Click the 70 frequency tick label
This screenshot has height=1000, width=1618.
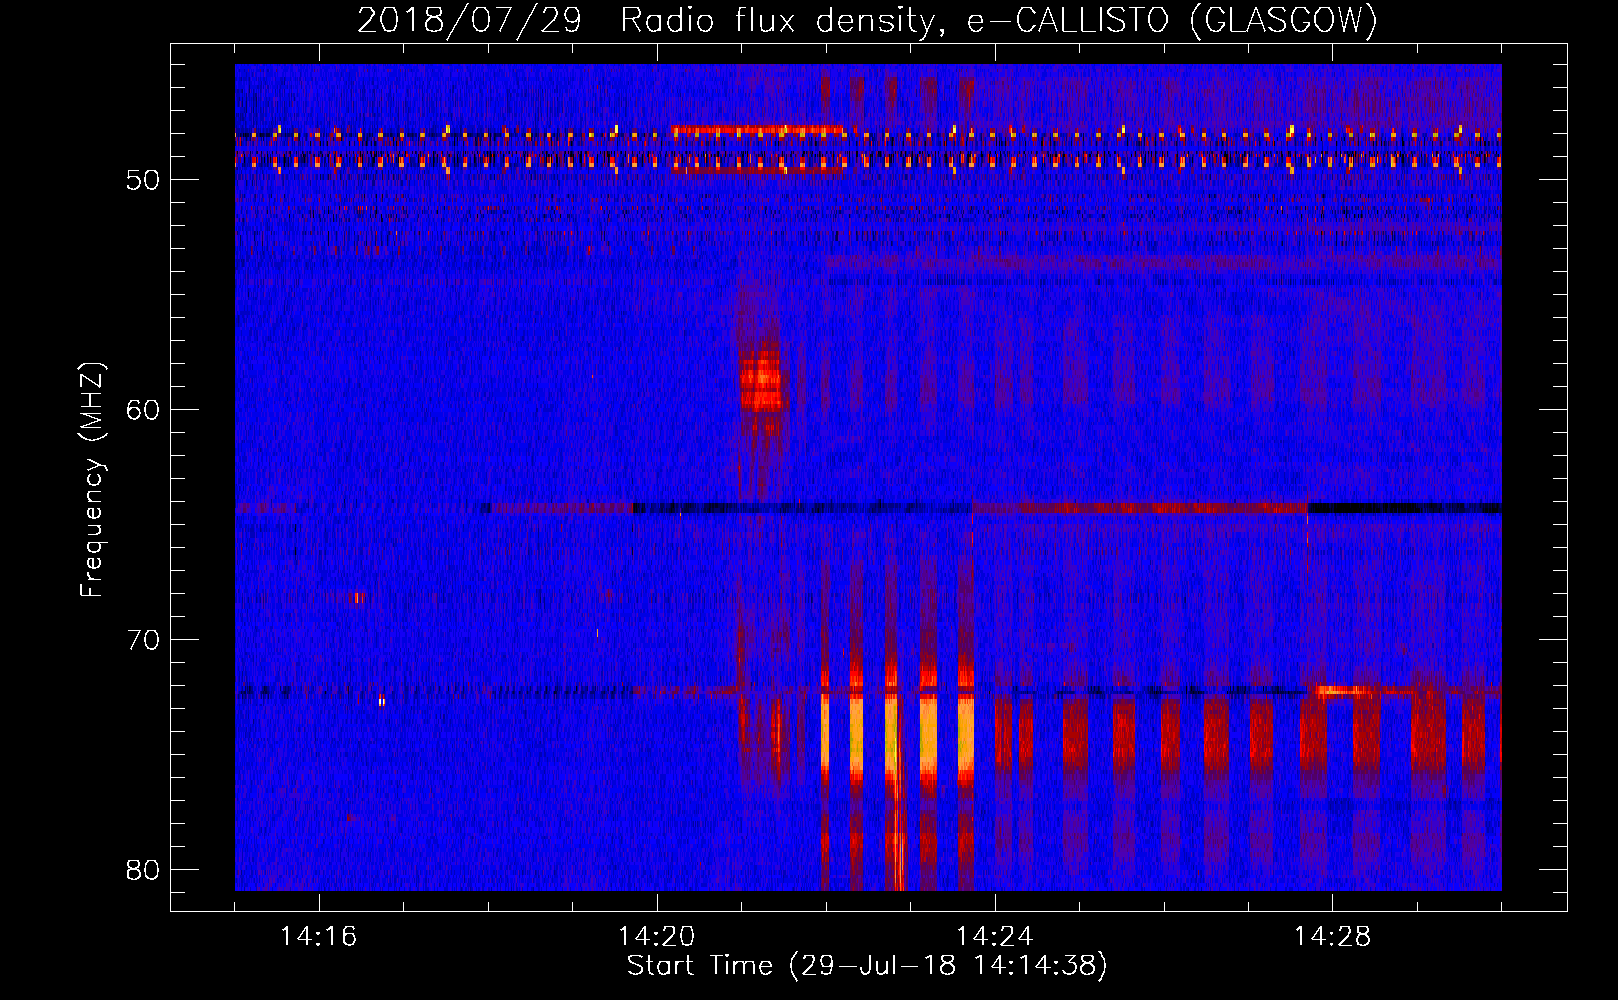[143, 640]
